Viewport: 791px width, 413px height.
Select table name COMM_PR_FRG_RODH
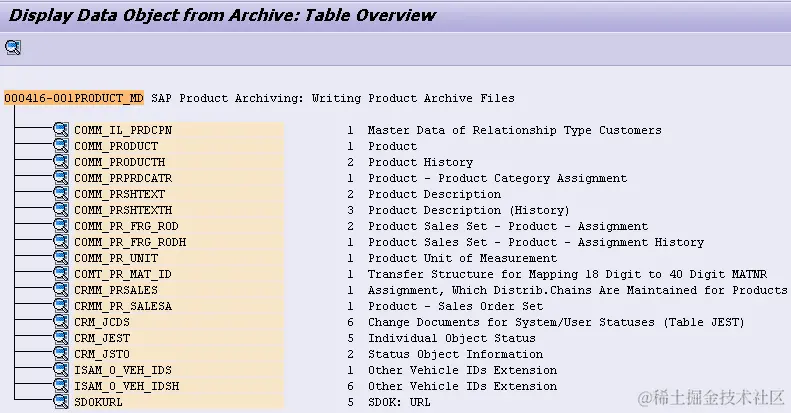tap(130, 242)
